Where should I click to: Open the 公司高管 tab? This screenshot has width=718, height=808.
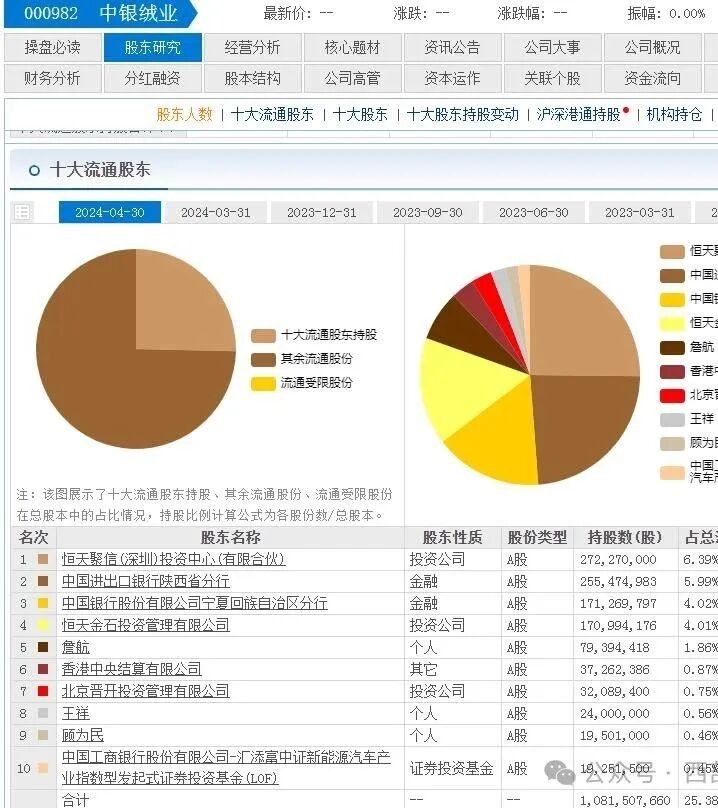(353, 78)
